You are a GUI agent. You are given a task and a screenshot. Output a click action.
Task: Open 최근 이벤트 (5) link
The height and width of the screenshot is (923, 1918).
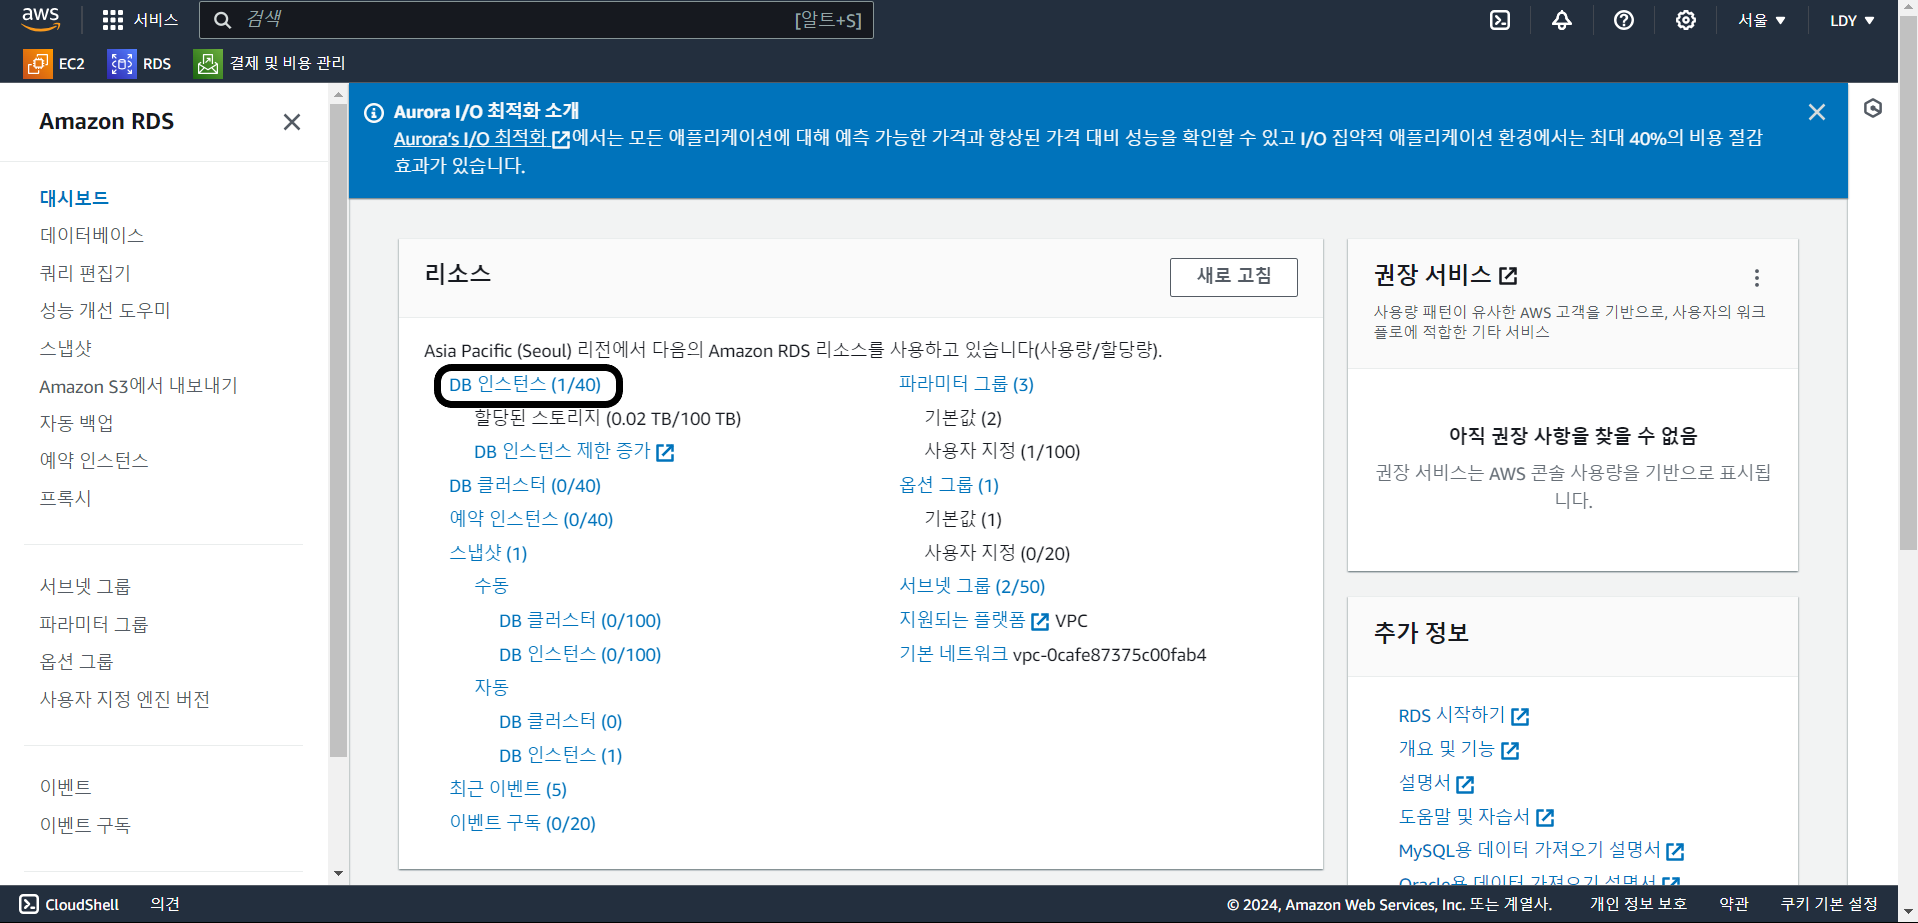[x=508, y=789]
